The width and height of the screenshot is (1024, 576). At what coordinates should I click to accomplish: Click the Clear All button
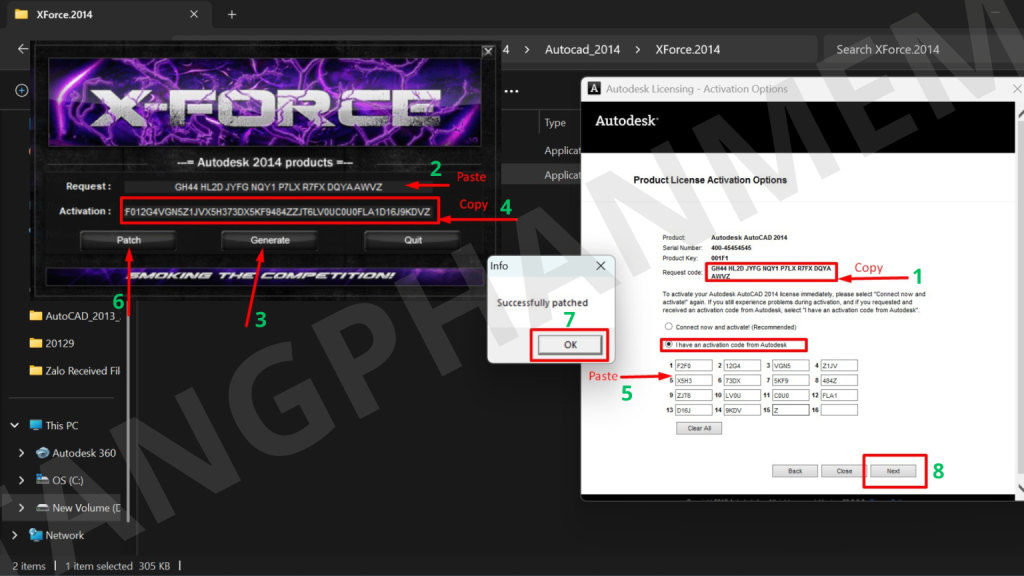coord(700,428)
